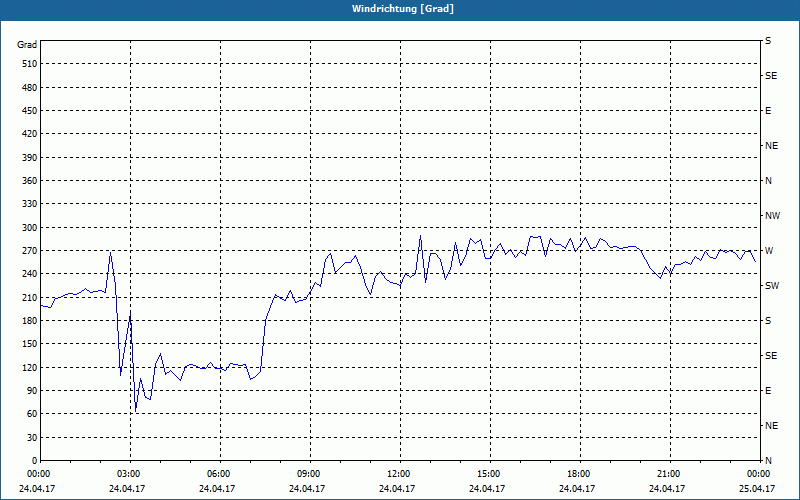Select the 270 value on the degree axis
The height and width of the screenshot is (500, 800).
[30, 251]
